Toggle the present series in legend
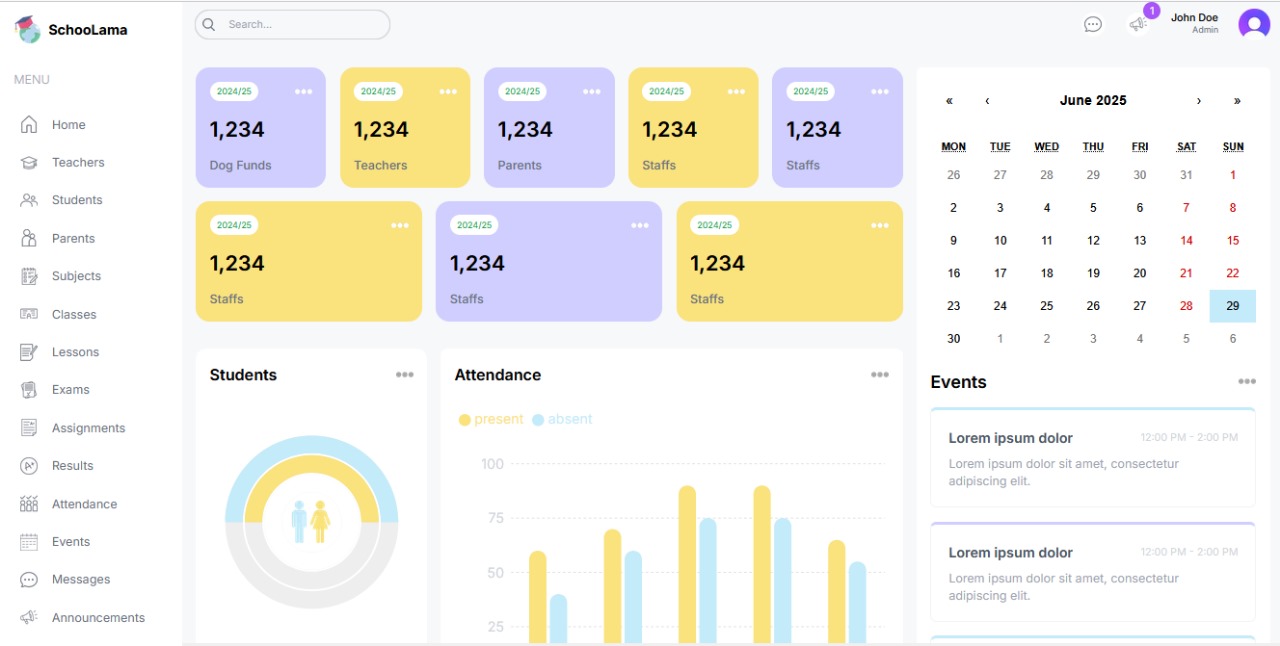1280x646 pixels. click(491, 419)
